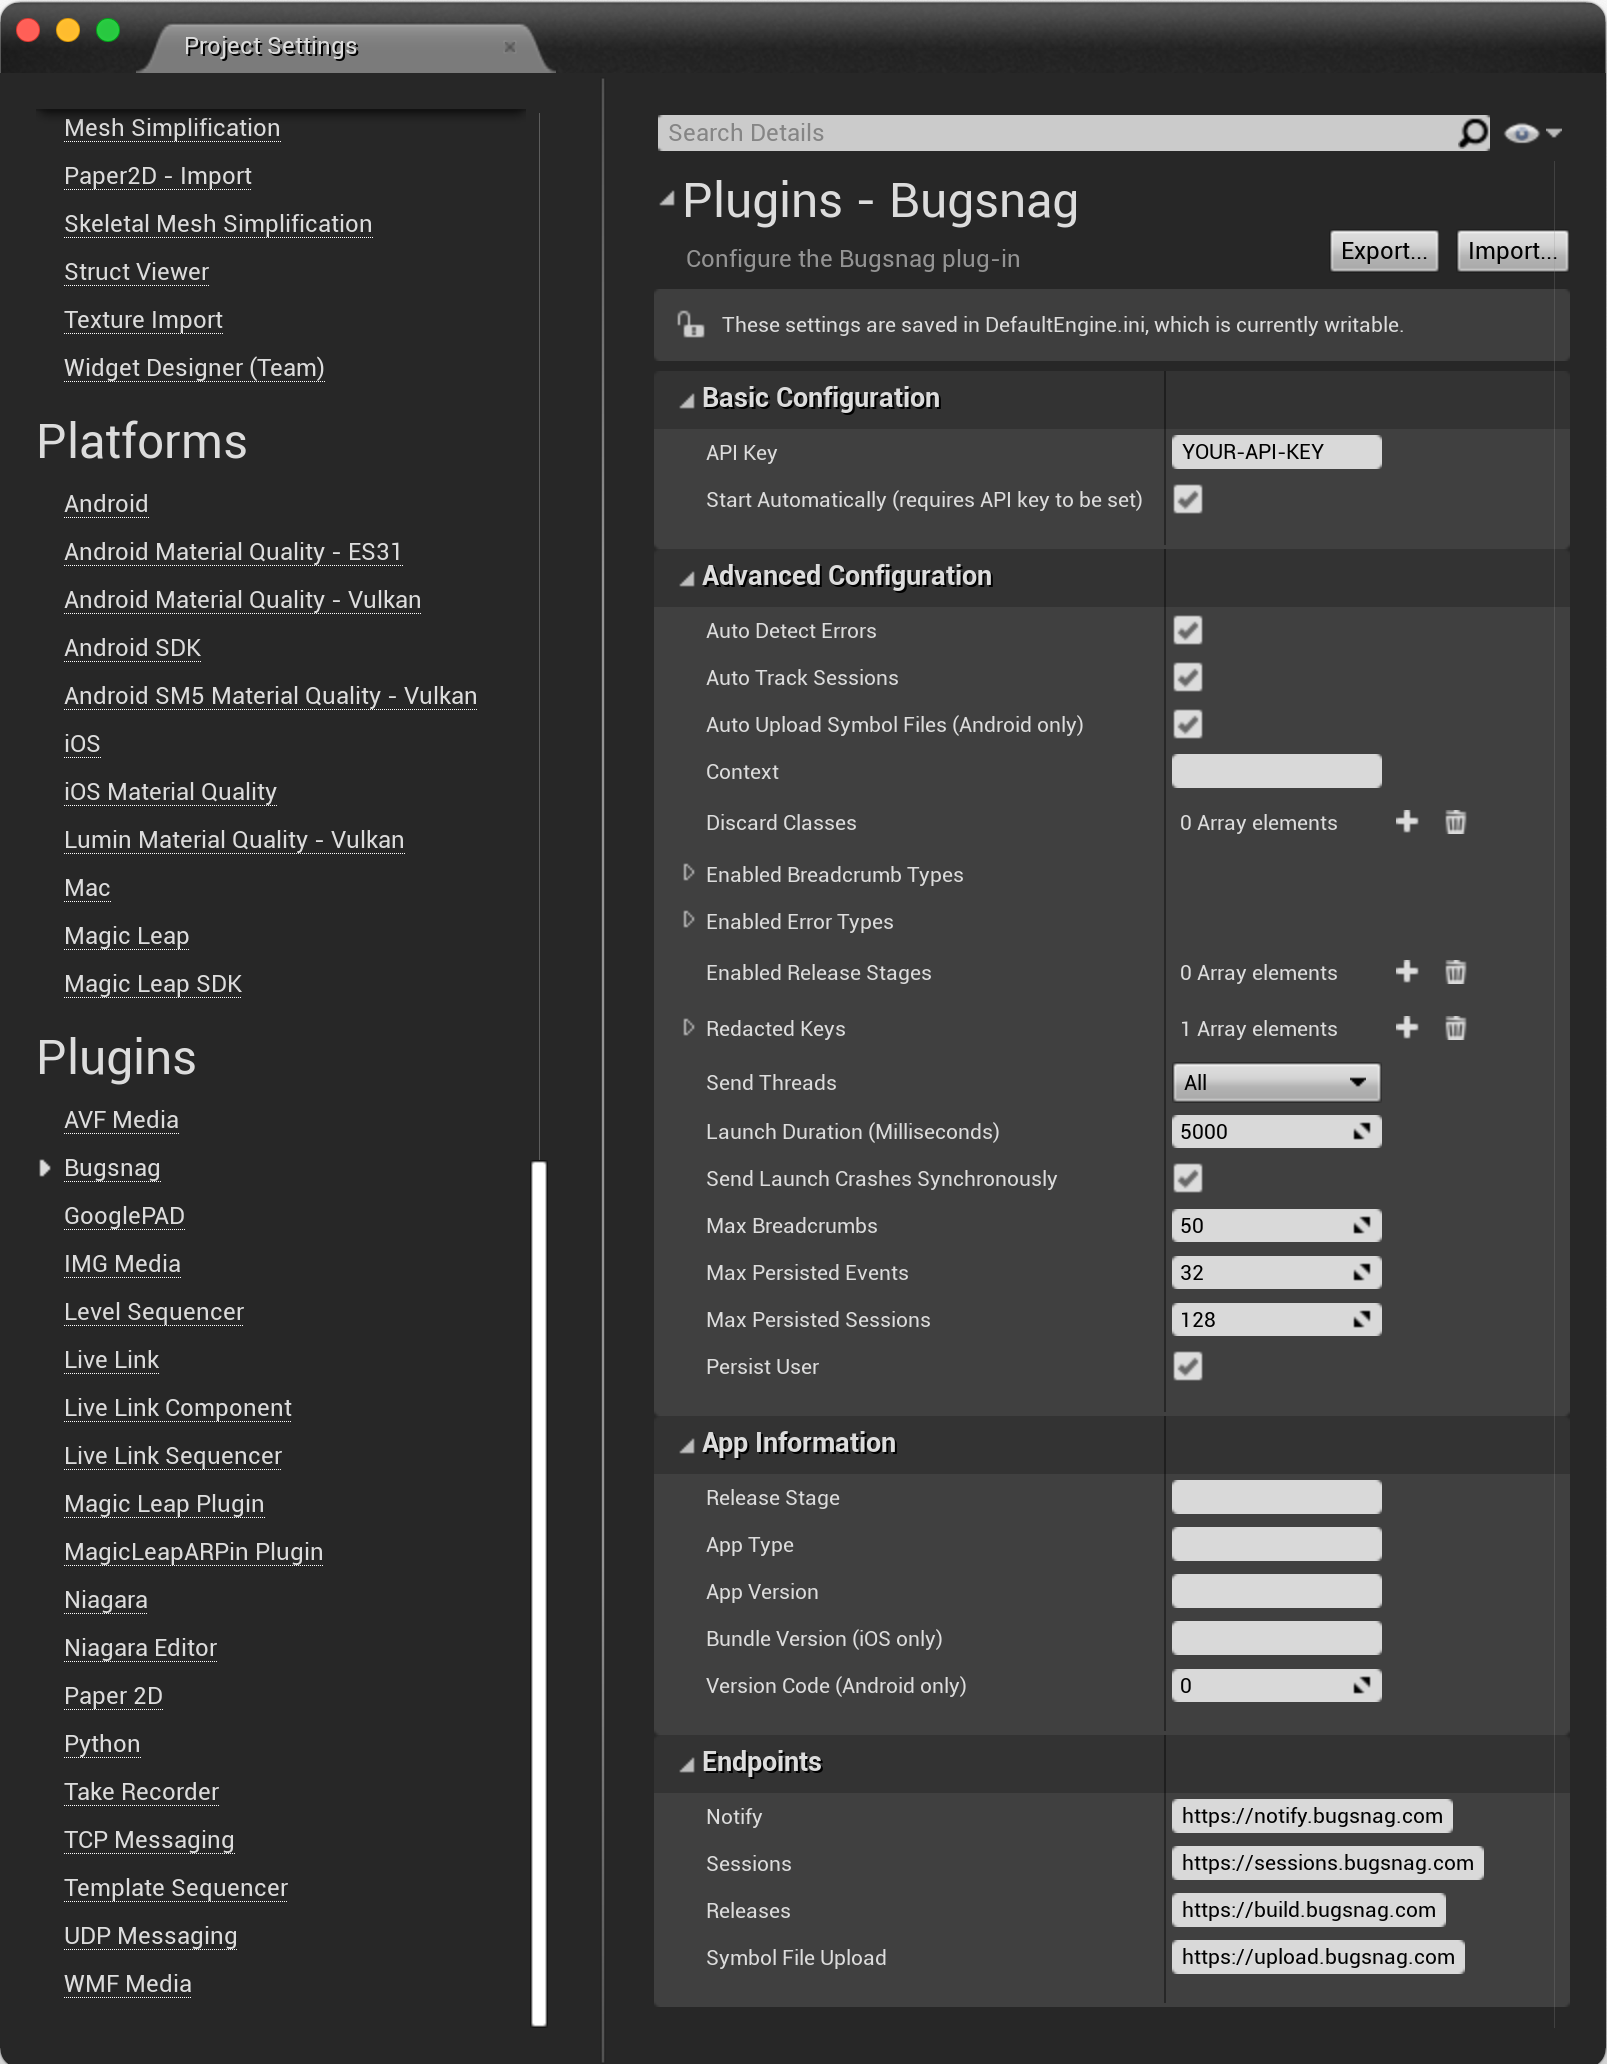Open the view options eye icon
Screen dimensions: 1607x2064
[1523, 132]
